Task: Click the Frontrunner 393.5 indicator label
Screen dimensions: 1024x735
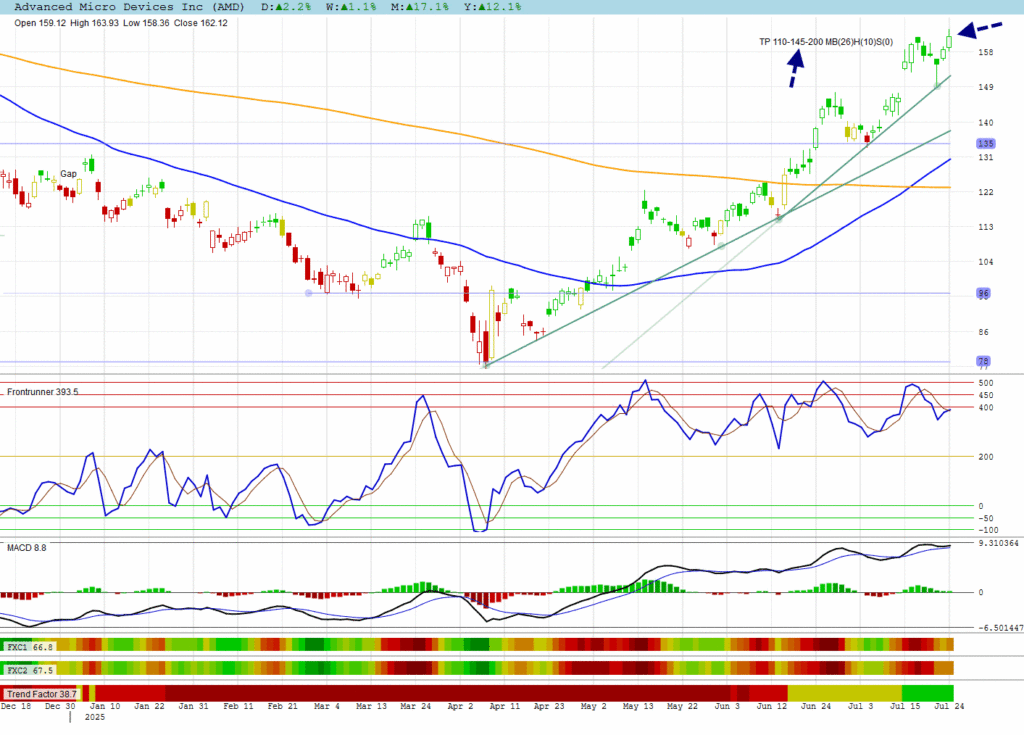Action: tap(42, 392)
